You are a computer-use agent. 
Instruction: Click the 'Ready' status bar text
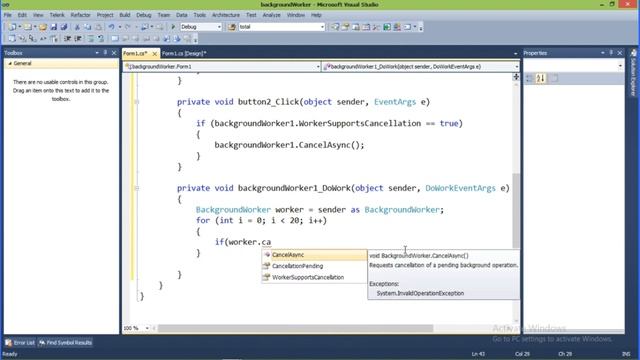[x=10, y=354]
